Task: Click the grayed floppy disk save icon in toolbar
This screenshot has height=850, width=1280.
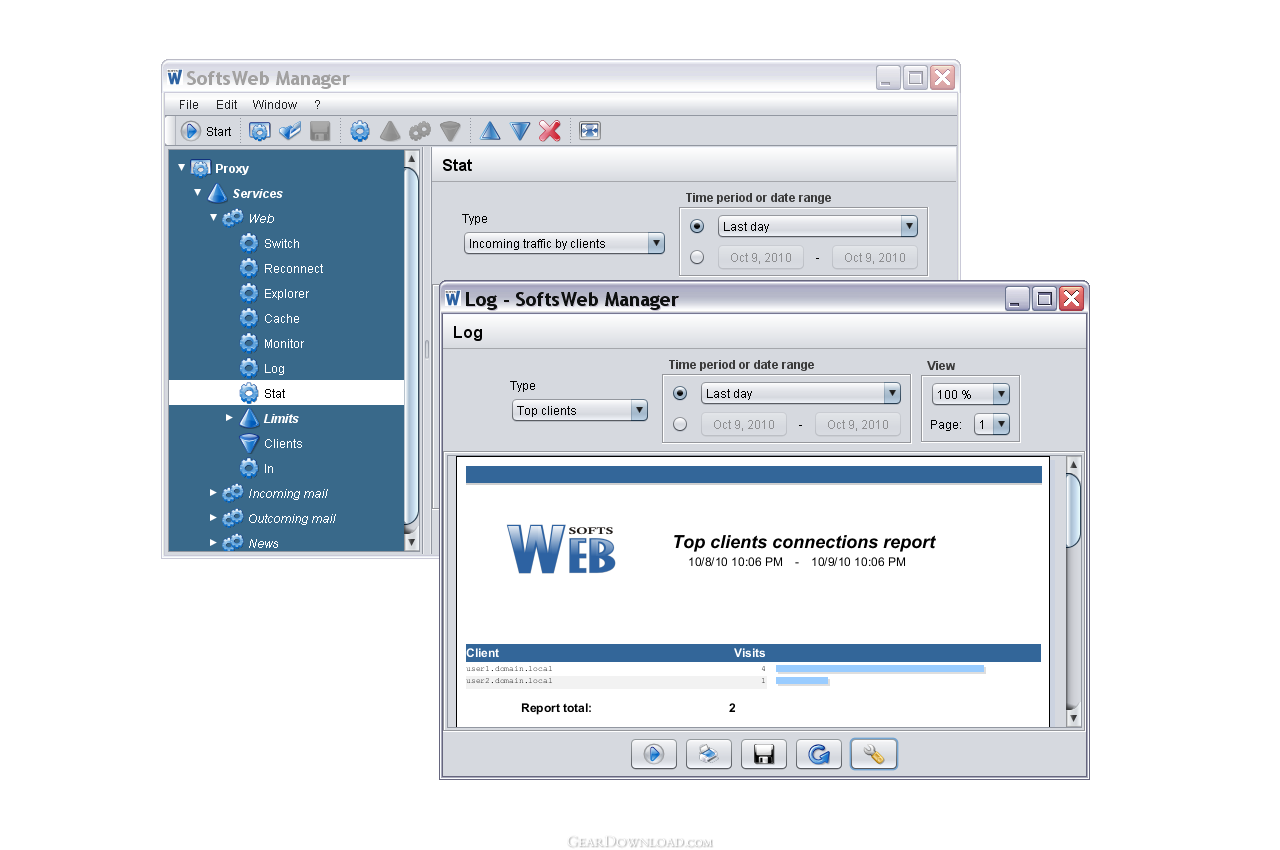Action: (320, 131)
